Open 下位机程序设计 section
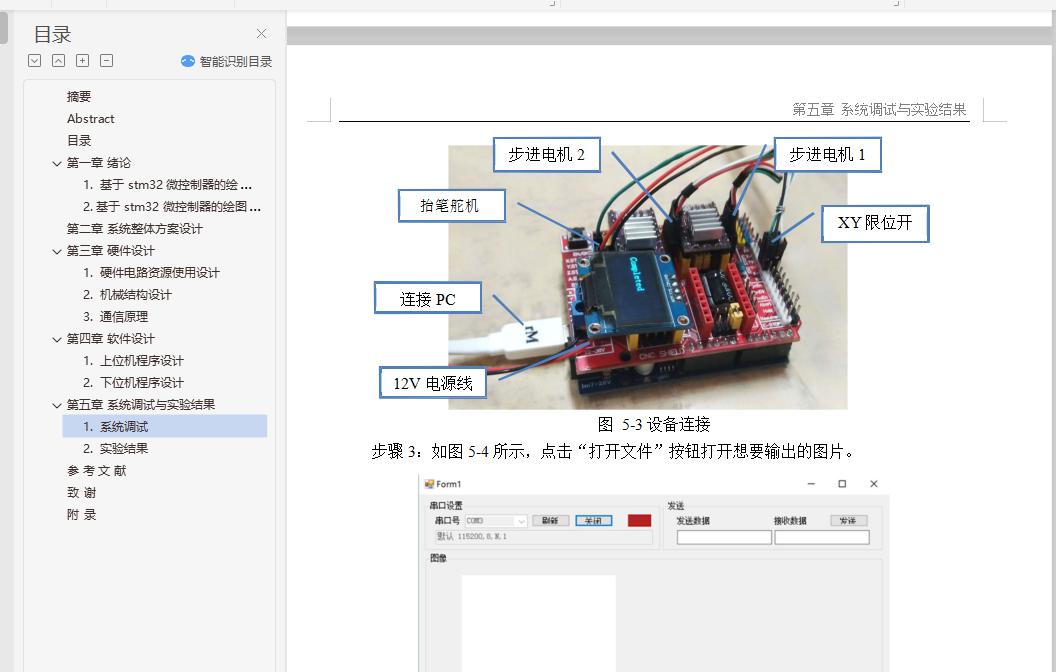Image resolution: width=1056 pixels, height=672 pixels. tap(133, 382)
